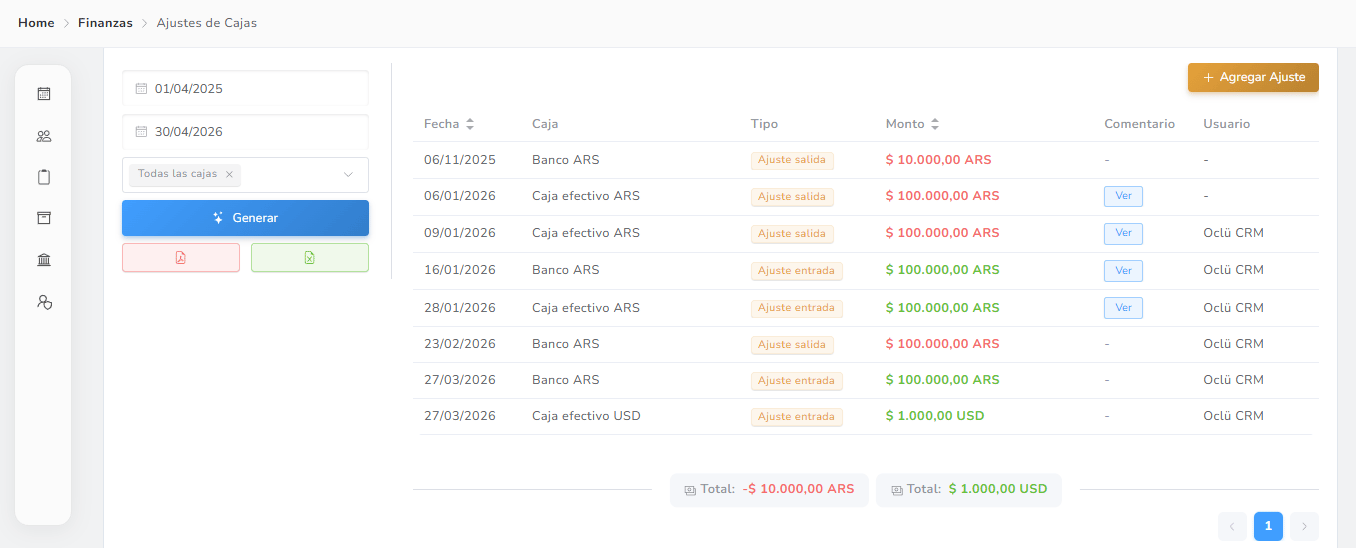Click the $ 1.000,00 USD row amount

click(x=935, y=415)
